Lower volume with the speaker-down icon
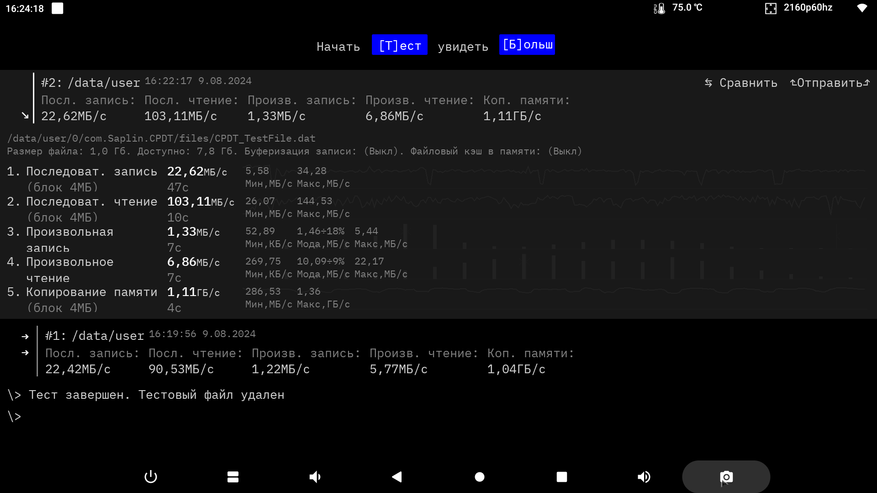 315,477
